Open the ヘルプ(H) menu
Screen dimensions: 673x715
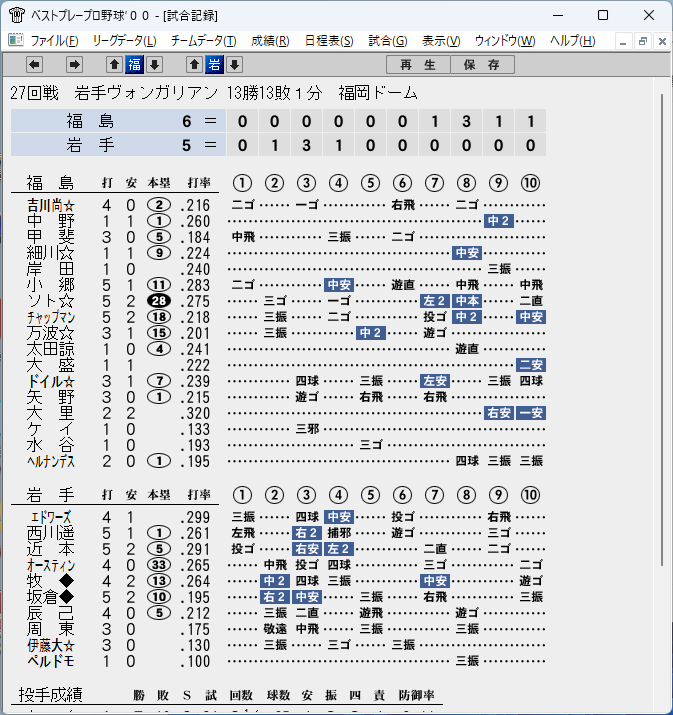[572, 41]
